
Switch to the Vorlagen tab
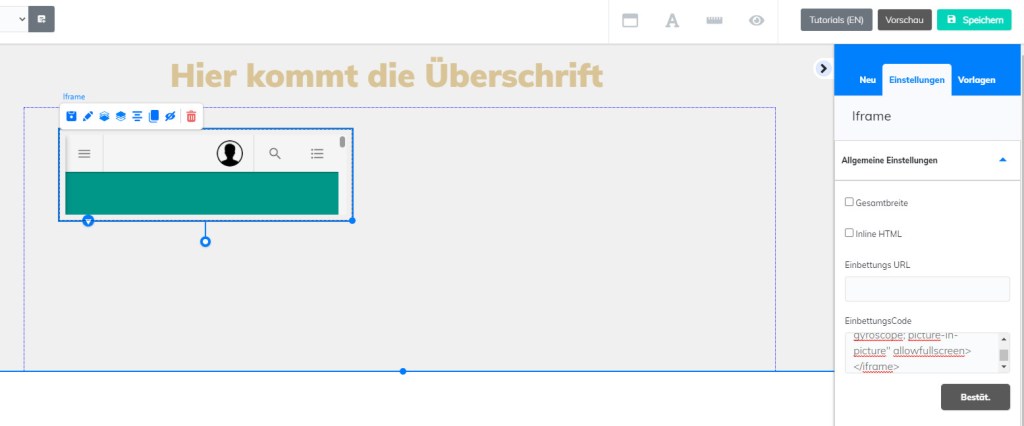click(x=976, y=79)
